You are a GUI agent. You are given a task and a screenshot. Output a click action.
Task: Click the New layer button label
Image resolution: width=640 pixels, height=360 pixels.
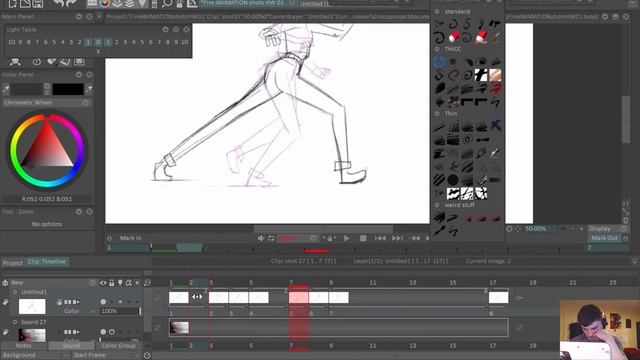[x=17, y=282]
